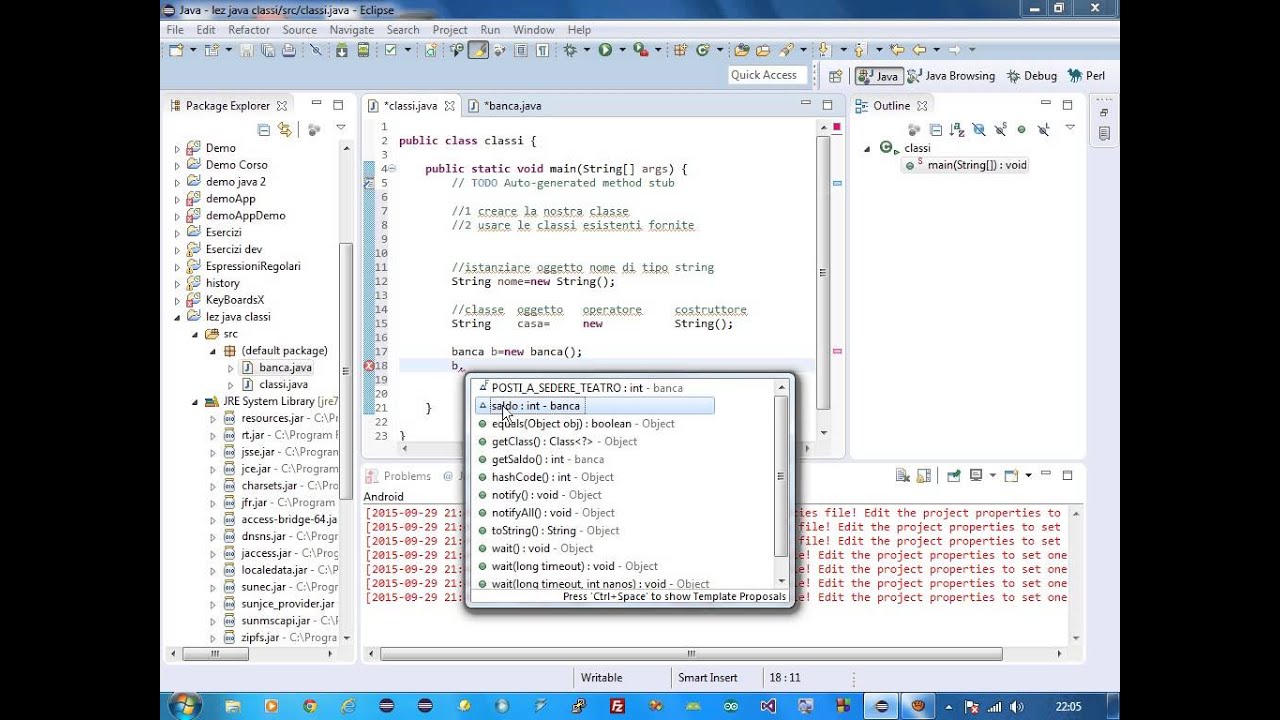
Task: Open the Project menu
Action: [x=450, y=30]
